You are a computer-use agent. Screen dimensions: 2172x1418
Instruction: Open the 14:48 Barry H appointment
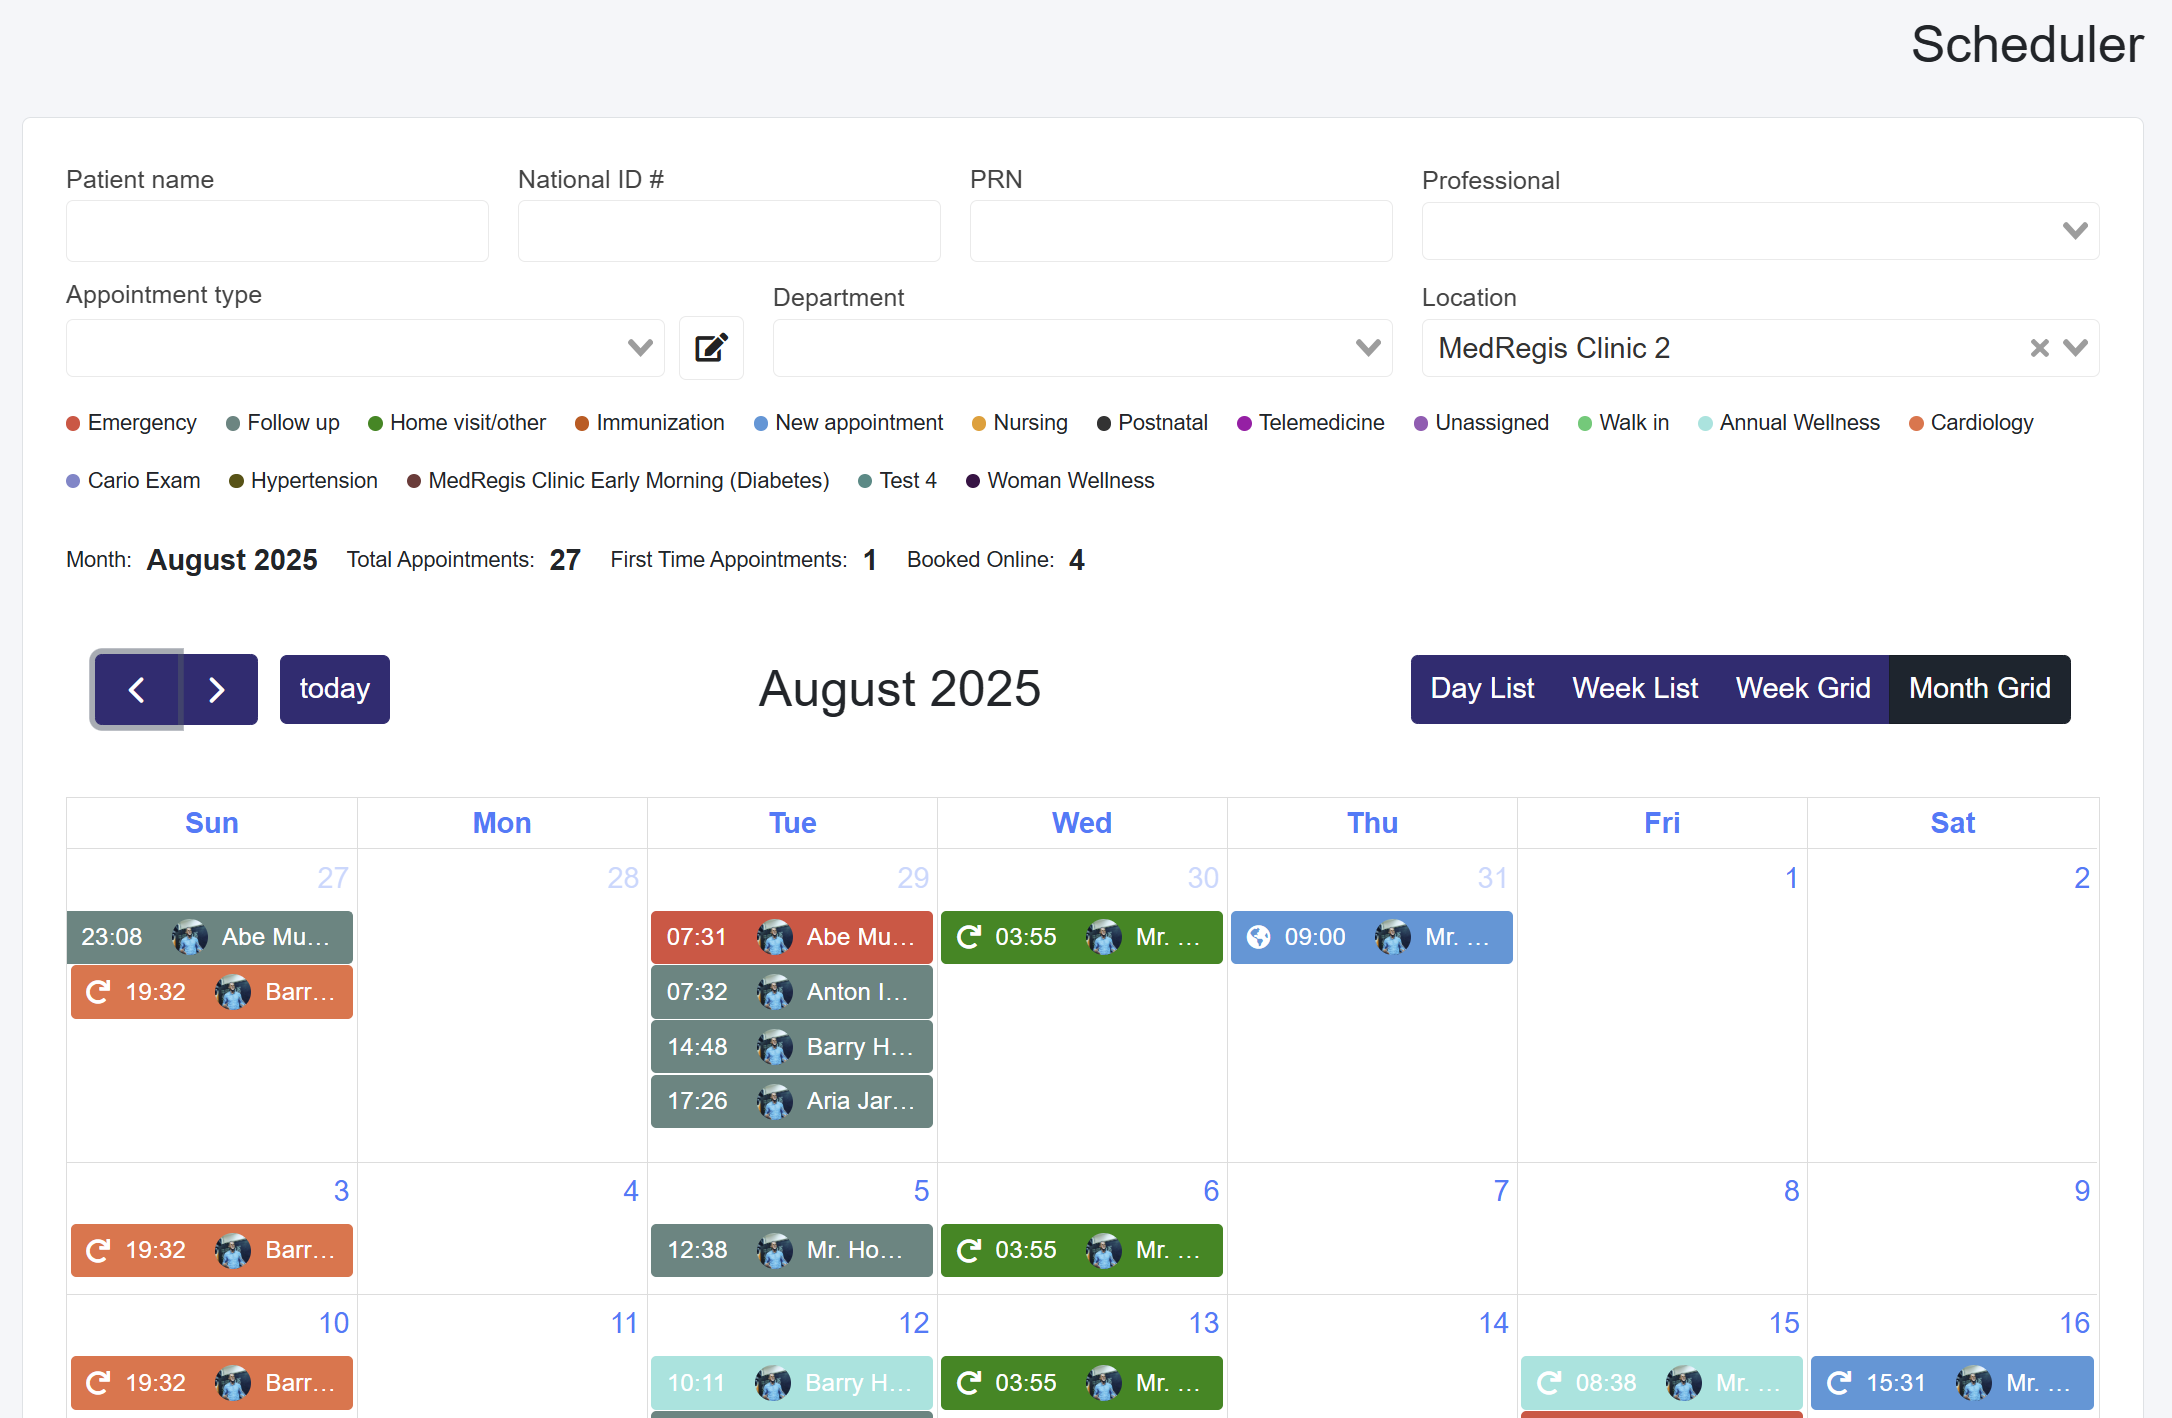pyautogui.click(x=791, y=1047)
